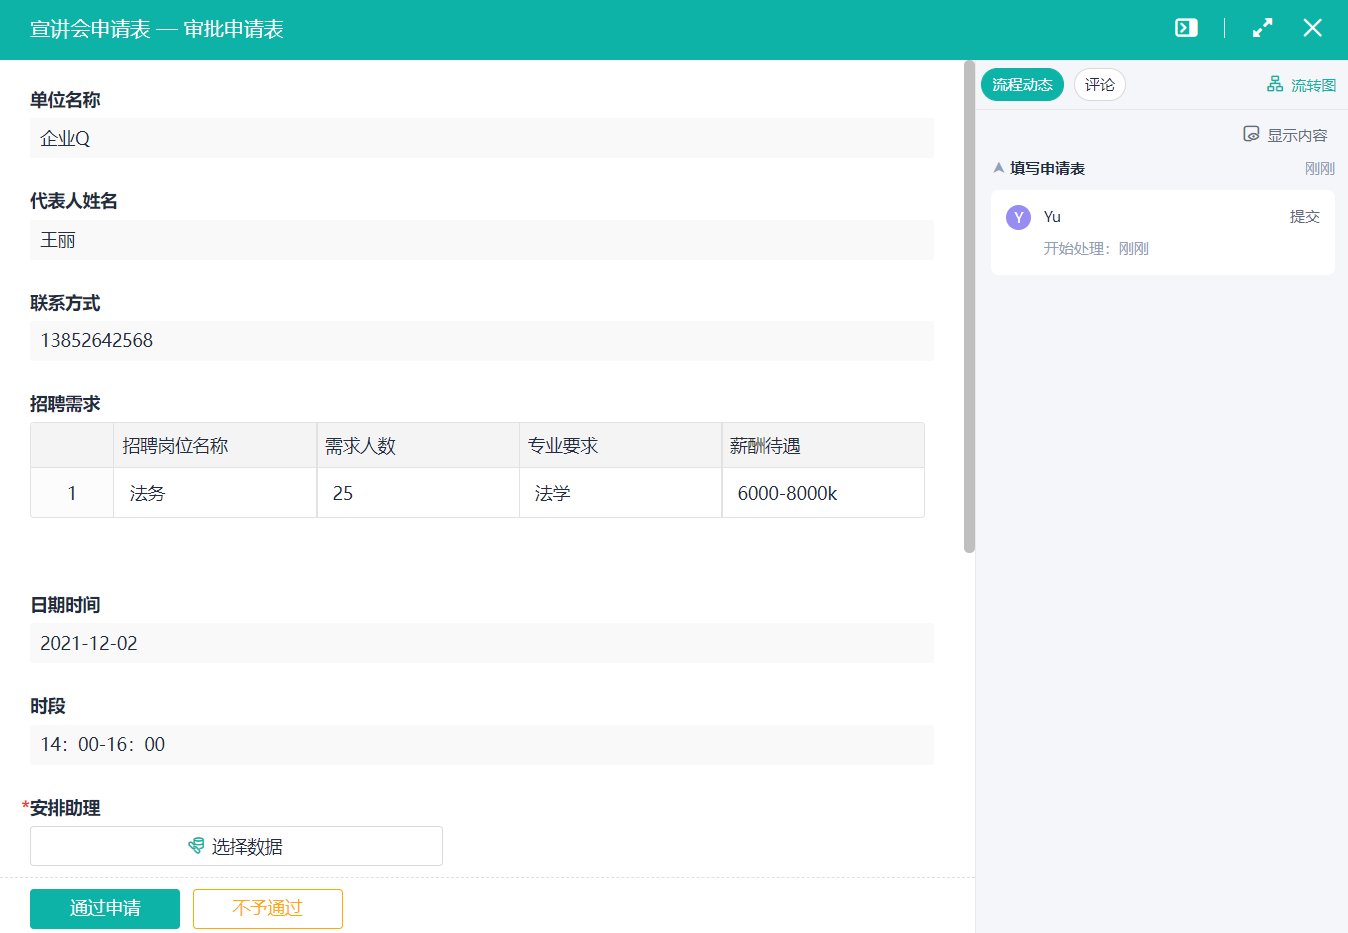Viewport: 1348px width, 933px height.
Task: Collapse the side panel using header icon
Action: pos(1186,28)
